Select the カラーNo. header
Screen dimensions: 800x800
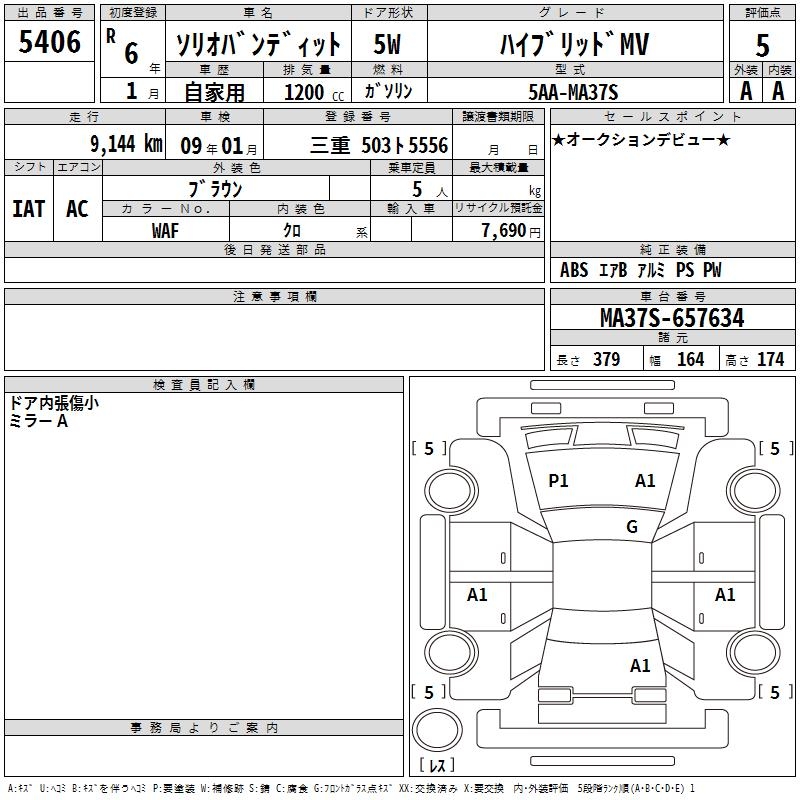(x=166, y=208)
